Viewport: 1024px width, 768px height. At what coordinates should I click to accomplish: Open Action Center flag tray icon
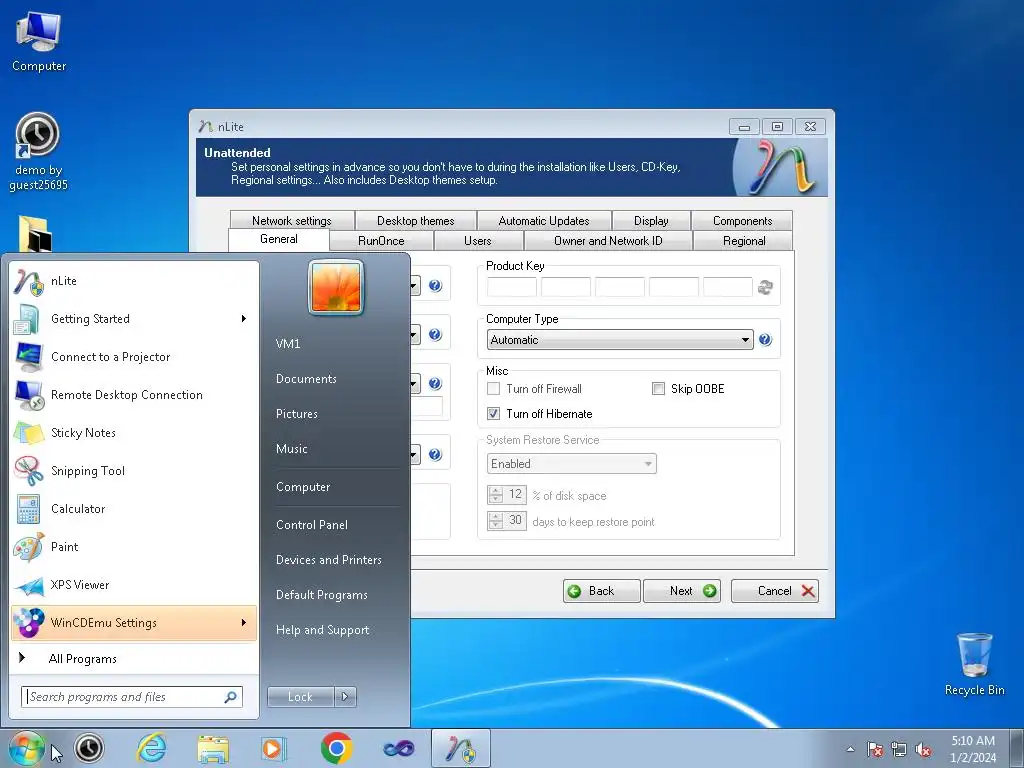[x=874, y=749]
